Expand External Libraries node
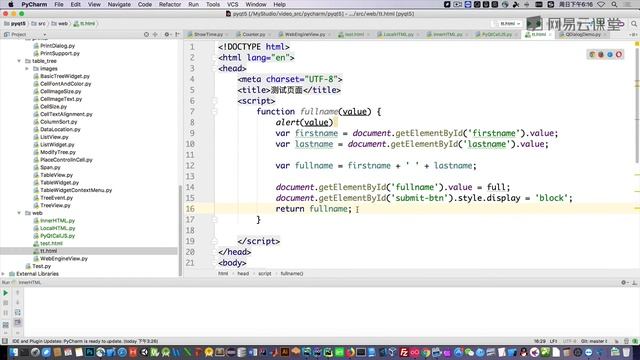 3,274
